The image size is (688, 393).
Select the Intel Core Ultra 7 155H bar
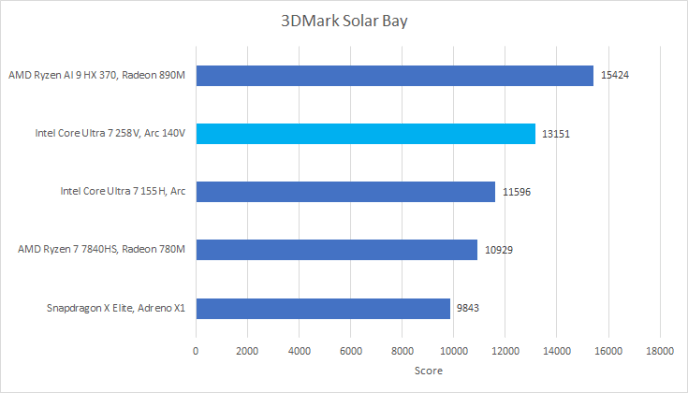tap(346, 192)
